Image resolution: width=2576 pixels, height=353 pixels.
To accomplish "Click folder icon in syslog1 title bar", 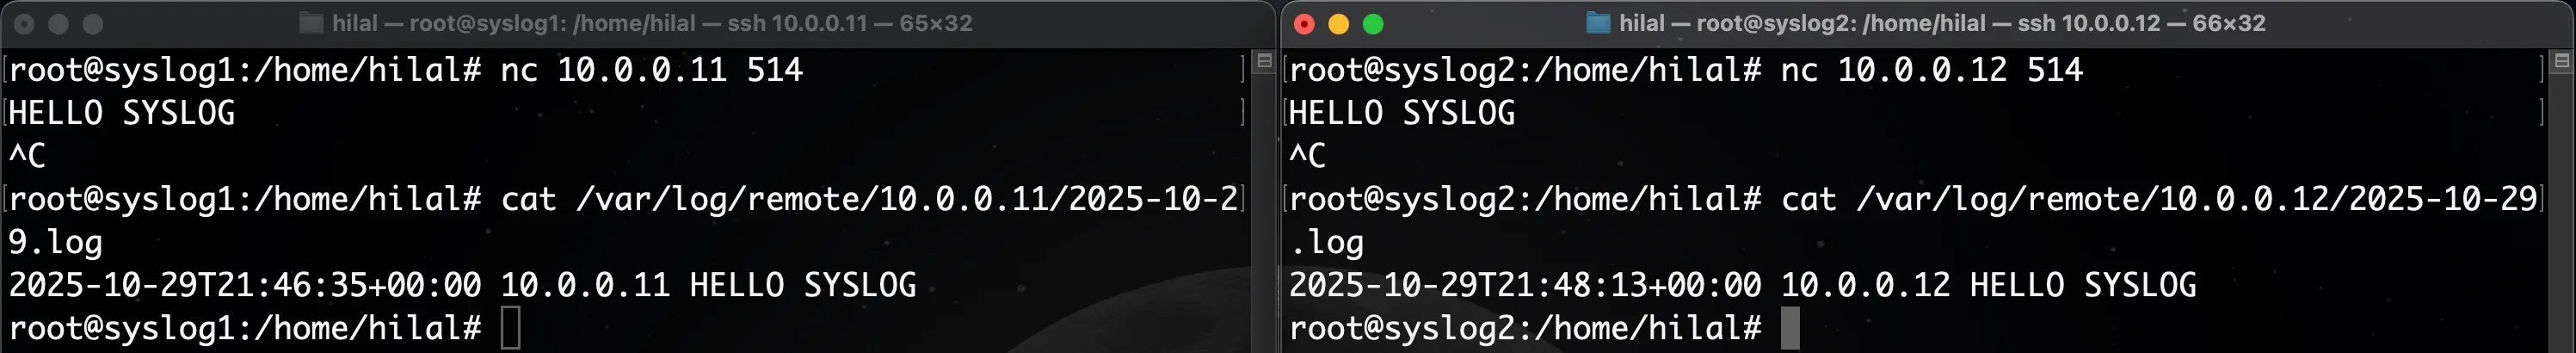I will tap(312, 23).
